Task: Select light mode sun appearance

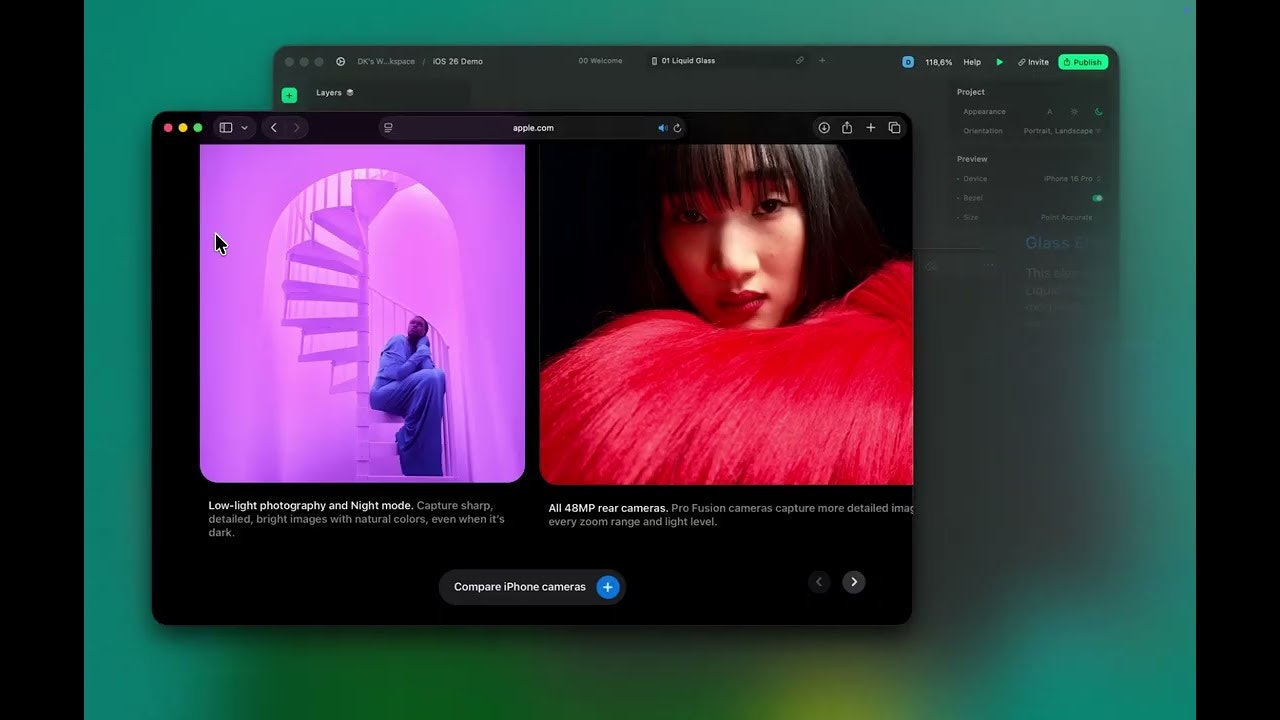Action: point(1074,112)
